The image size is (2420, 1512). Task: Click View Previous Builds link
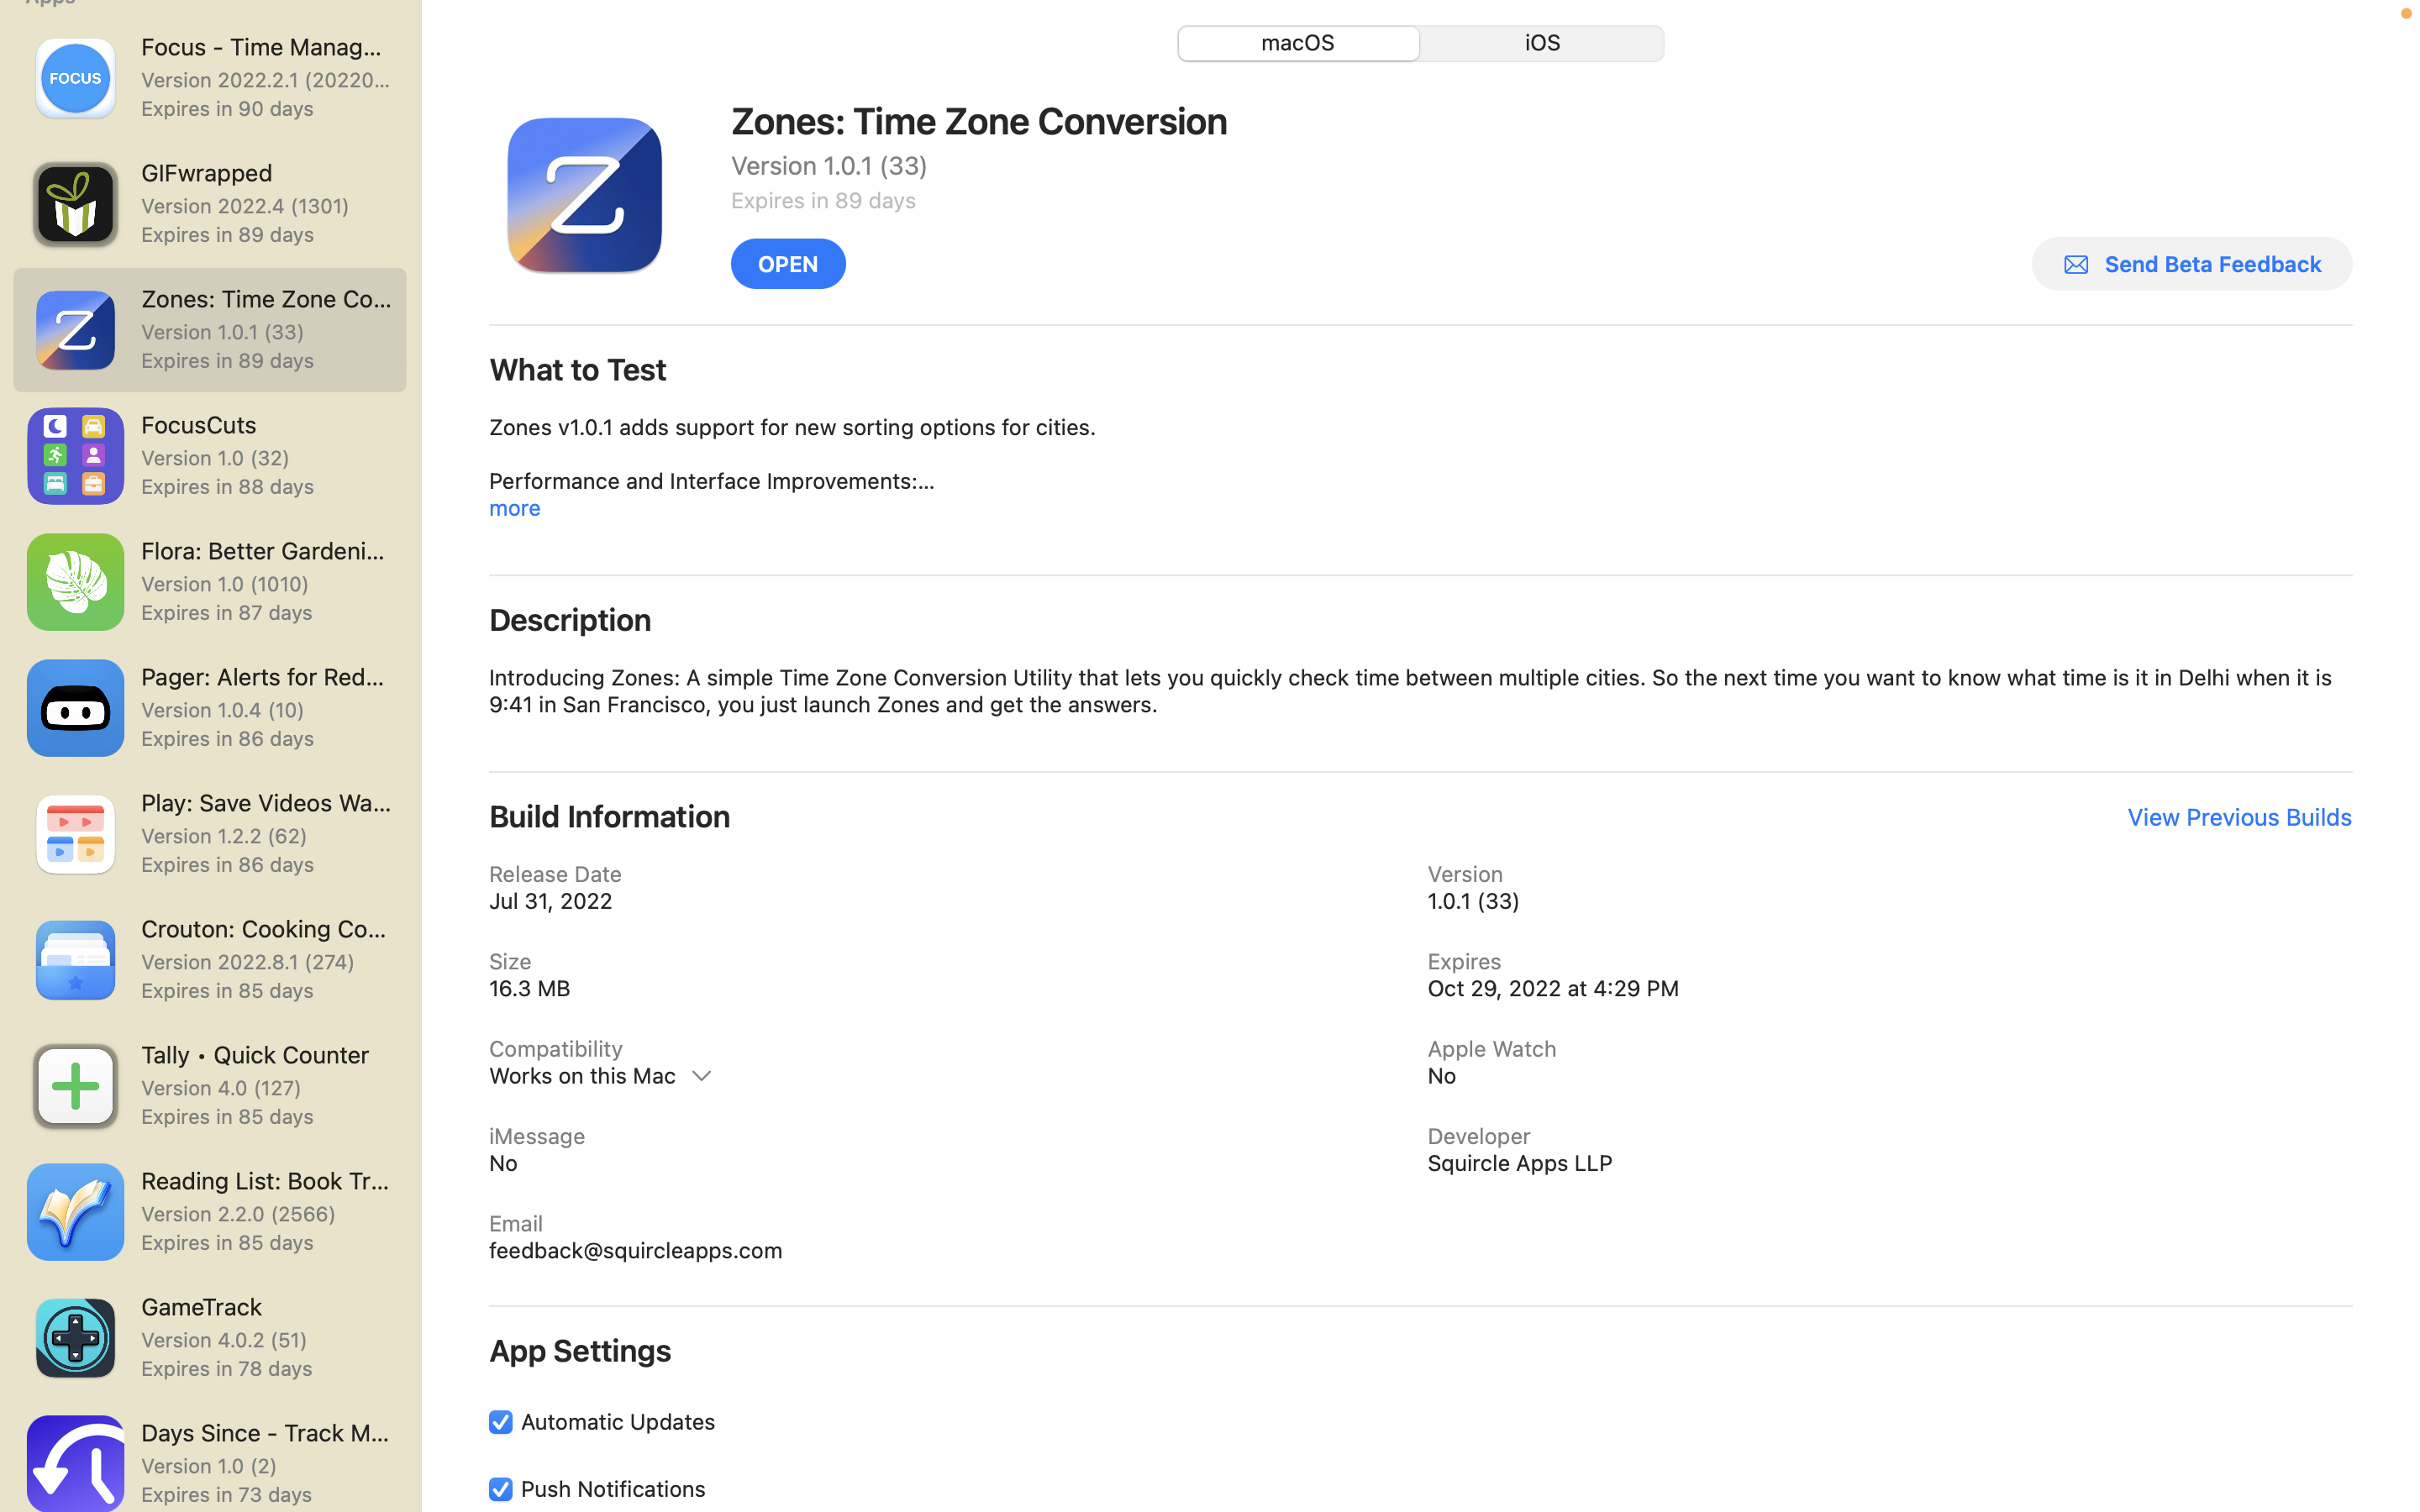[x=2238, y=816]
